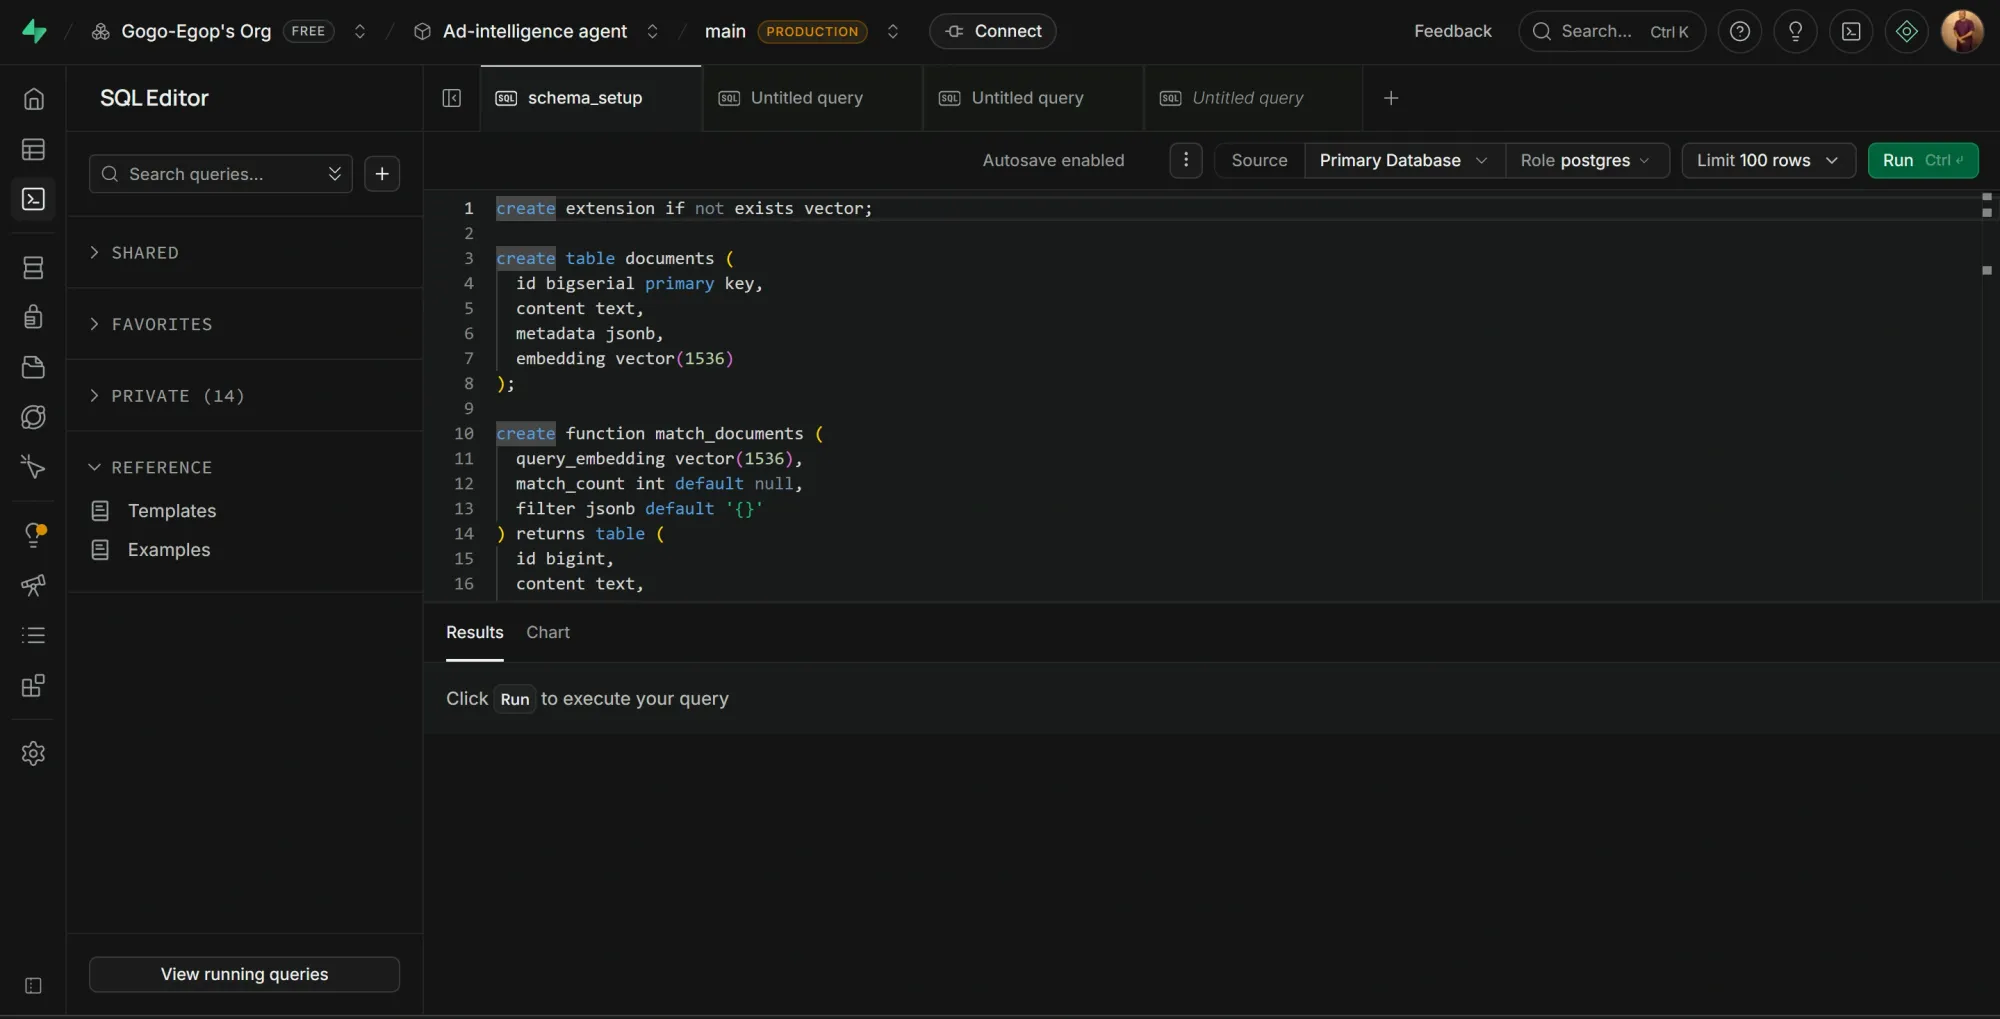Screen dimensions: 2000x1019
Task: Open the Table Editor icon
Action: [33, 149]
